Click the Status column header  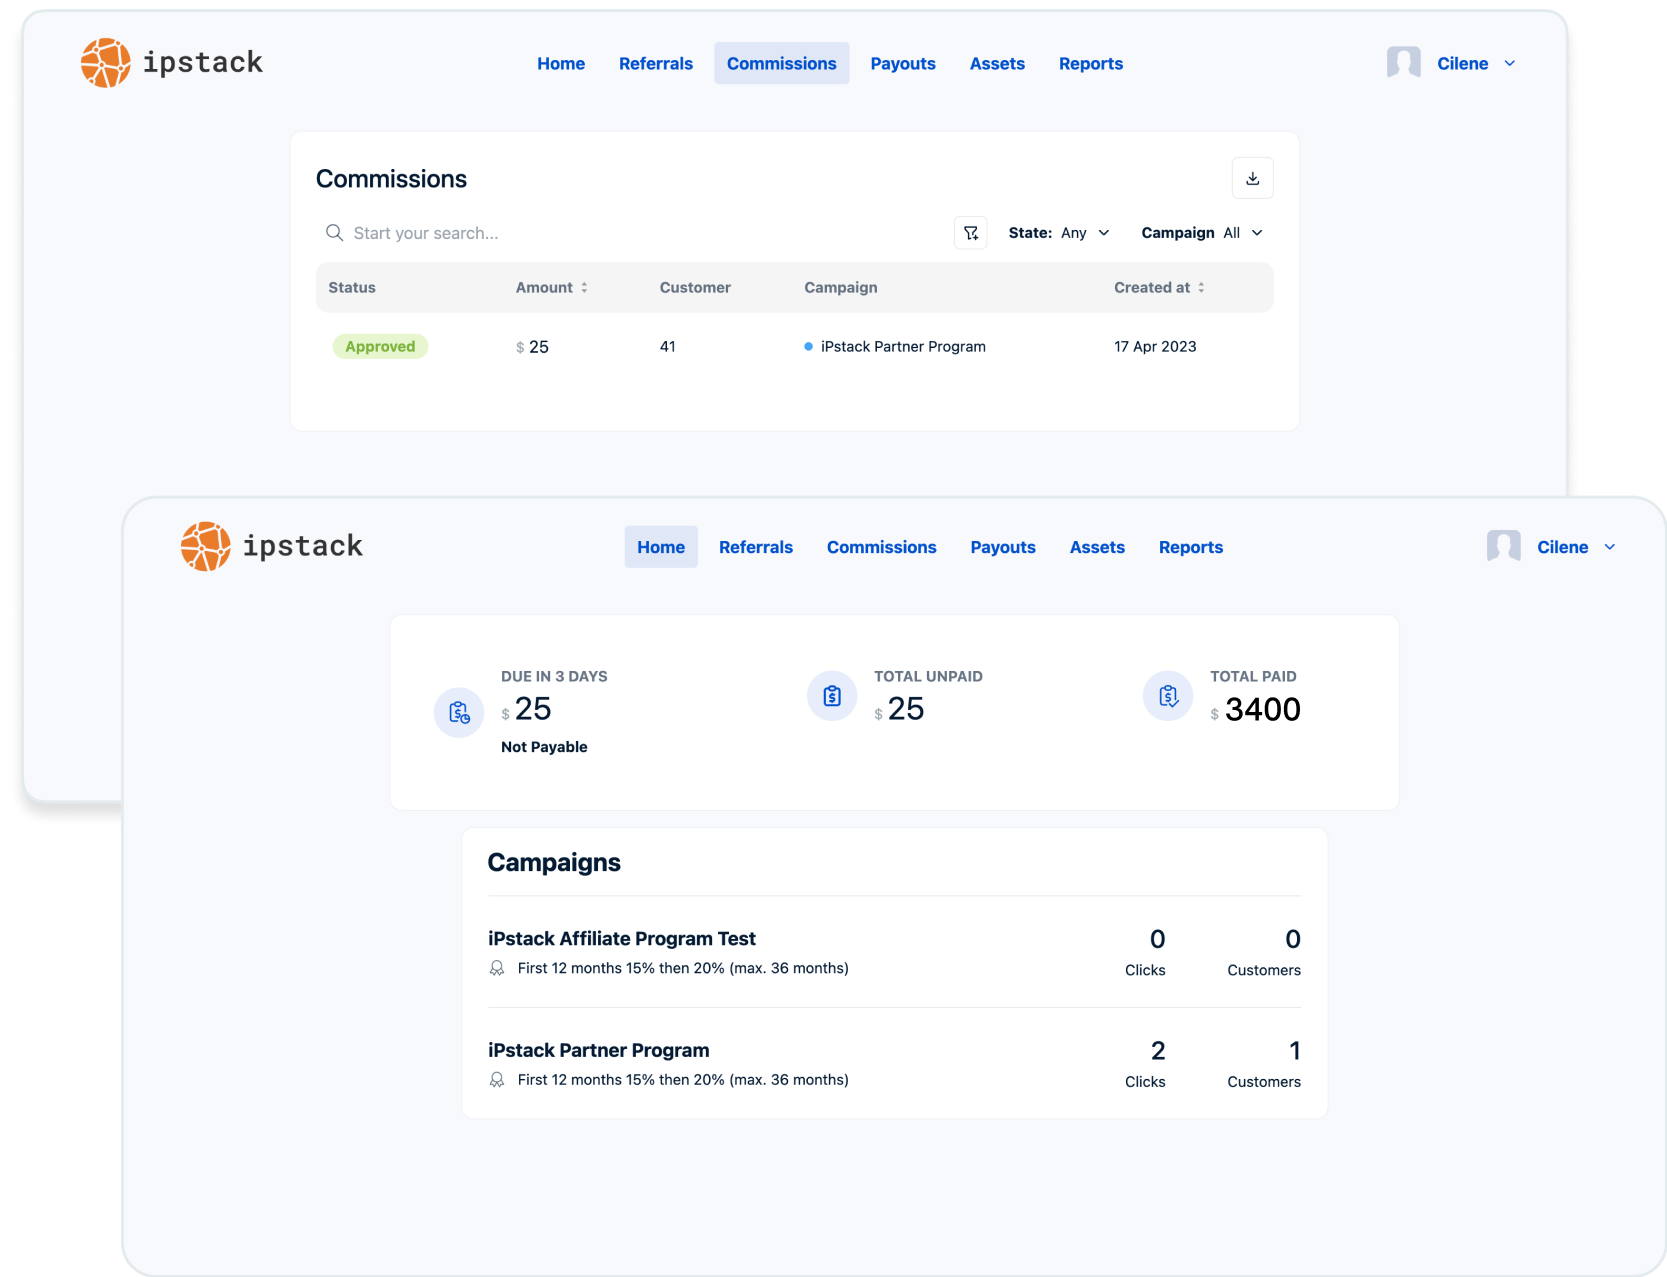pyautogui.click(x=352, y=288)
